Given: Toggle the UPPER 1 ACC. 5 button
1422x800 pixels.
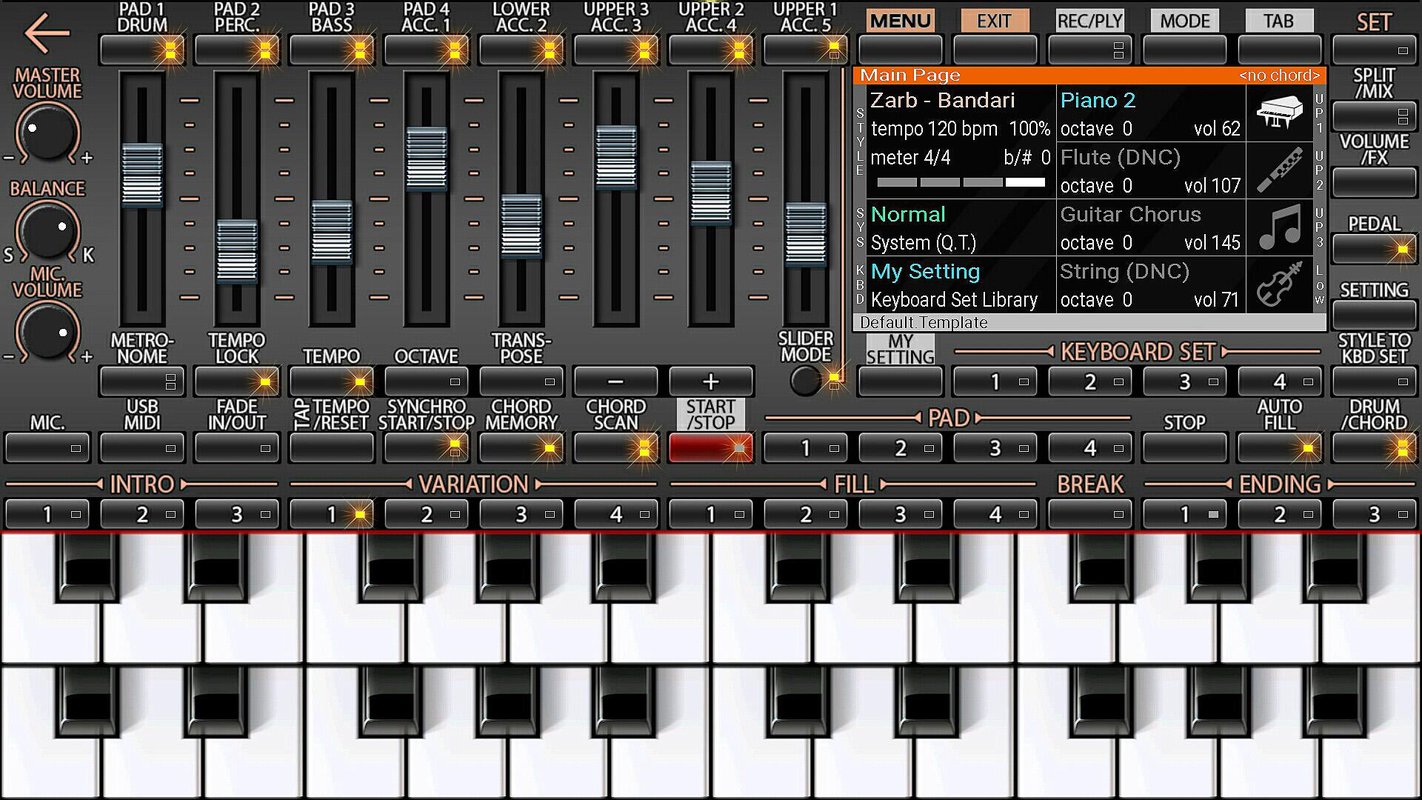Looking at the screenshot, I should (806, 50).
